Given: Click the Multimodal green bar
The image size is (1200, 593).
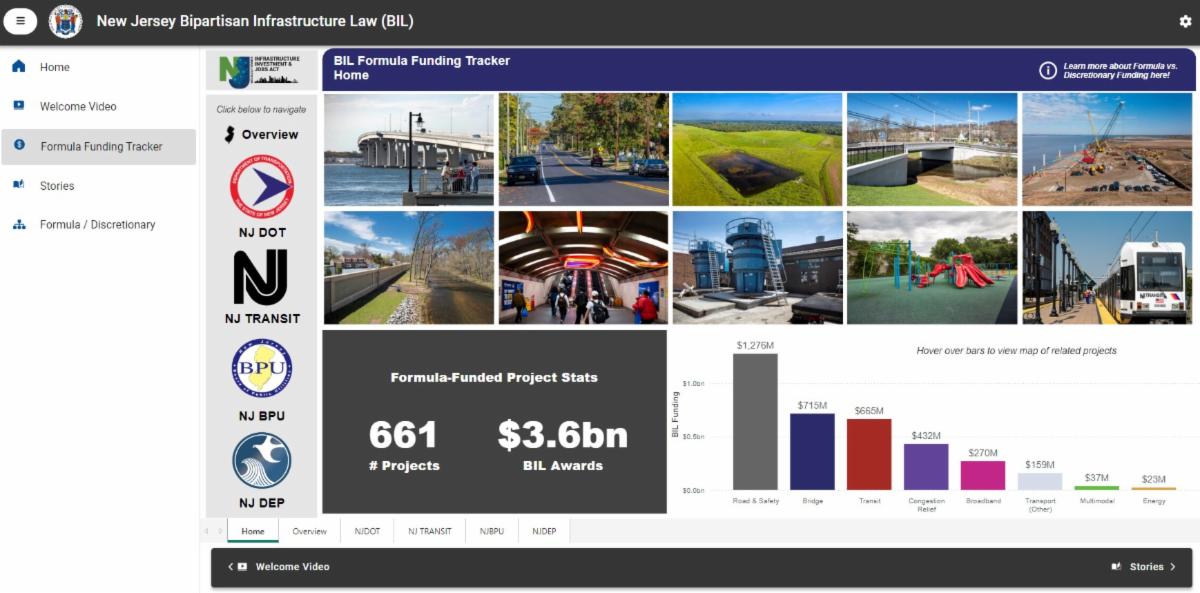Looking at the screenshot, I should (x=1097, y=488).
